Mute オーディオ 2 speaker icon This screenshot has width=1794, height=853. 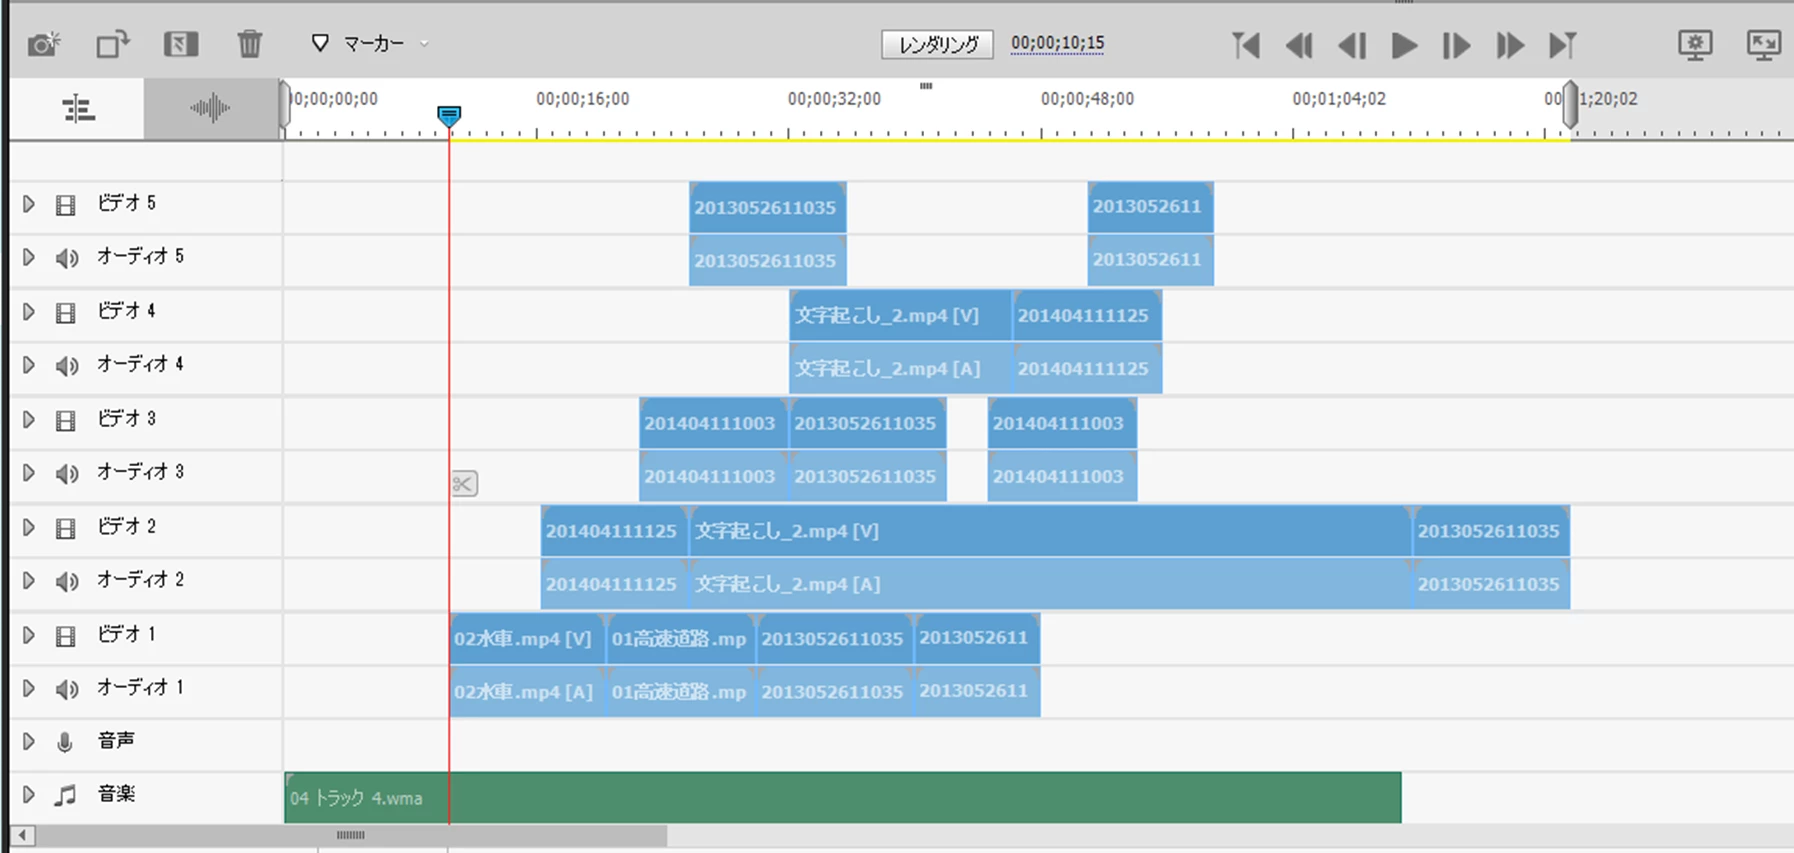(x=66, y=582)
